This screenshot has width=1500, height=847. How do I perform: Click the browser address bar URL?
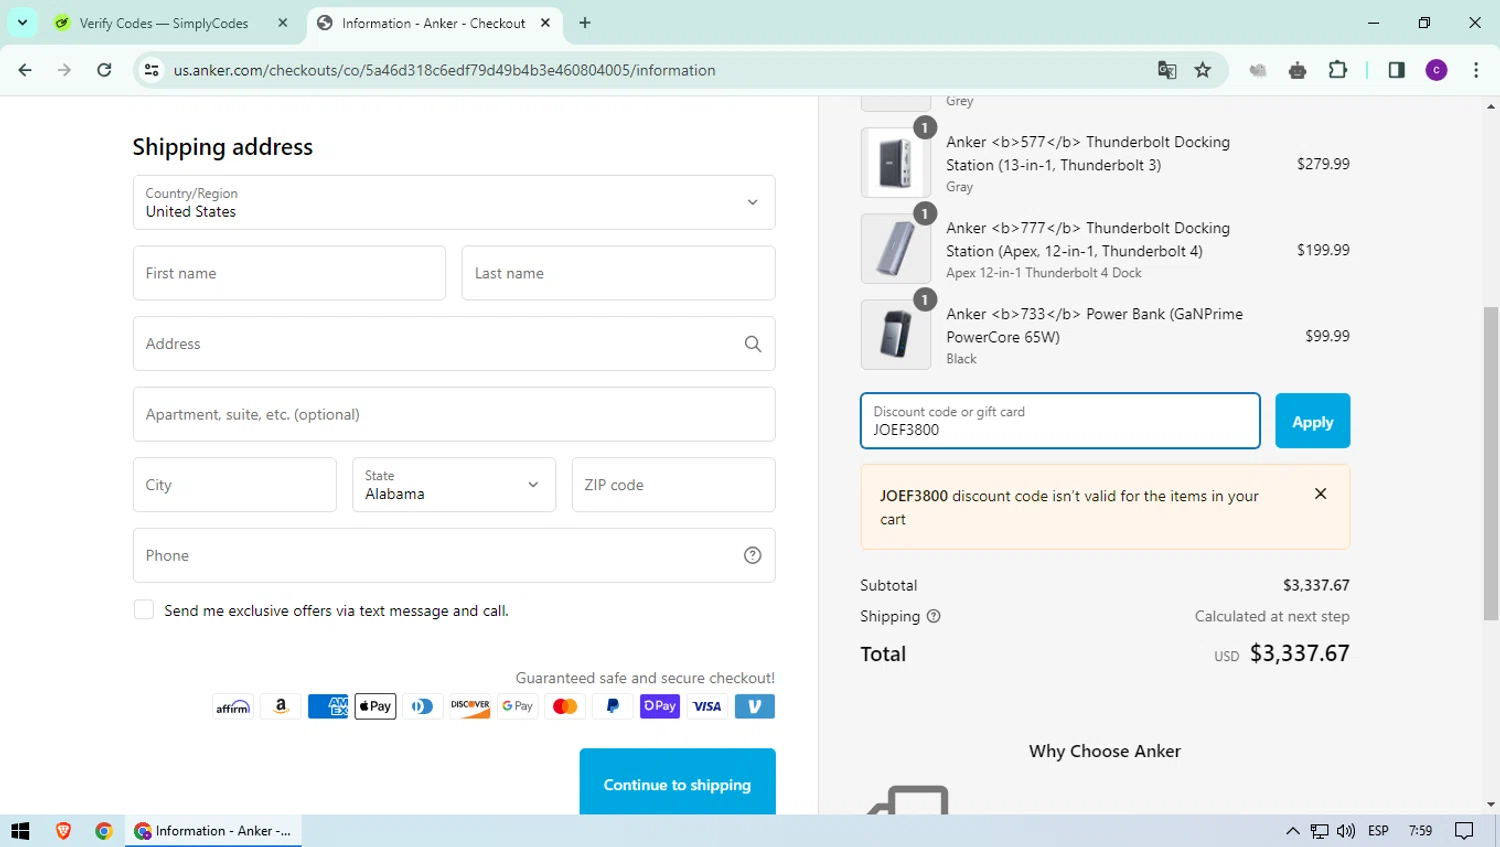[444, 70]
